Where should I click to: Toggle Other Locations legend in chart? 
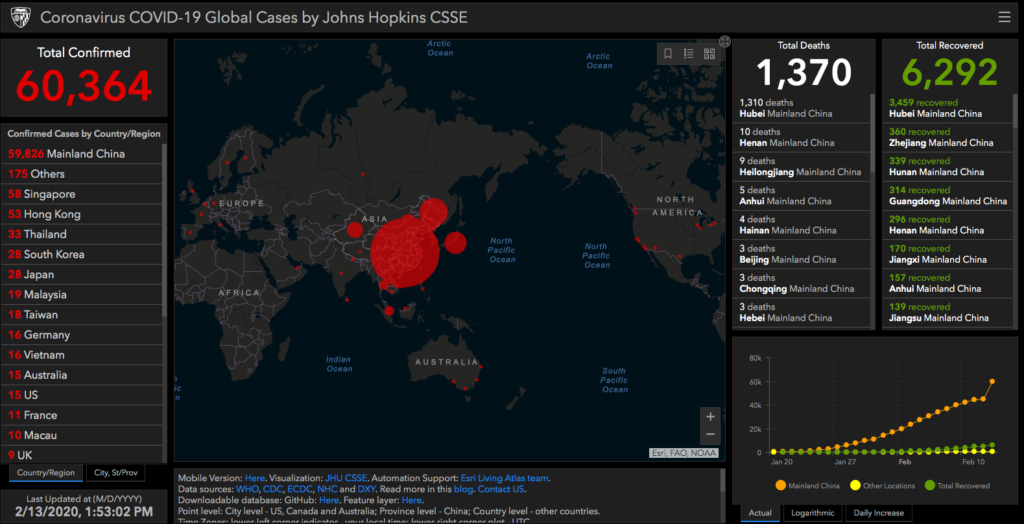pos(882,485)
